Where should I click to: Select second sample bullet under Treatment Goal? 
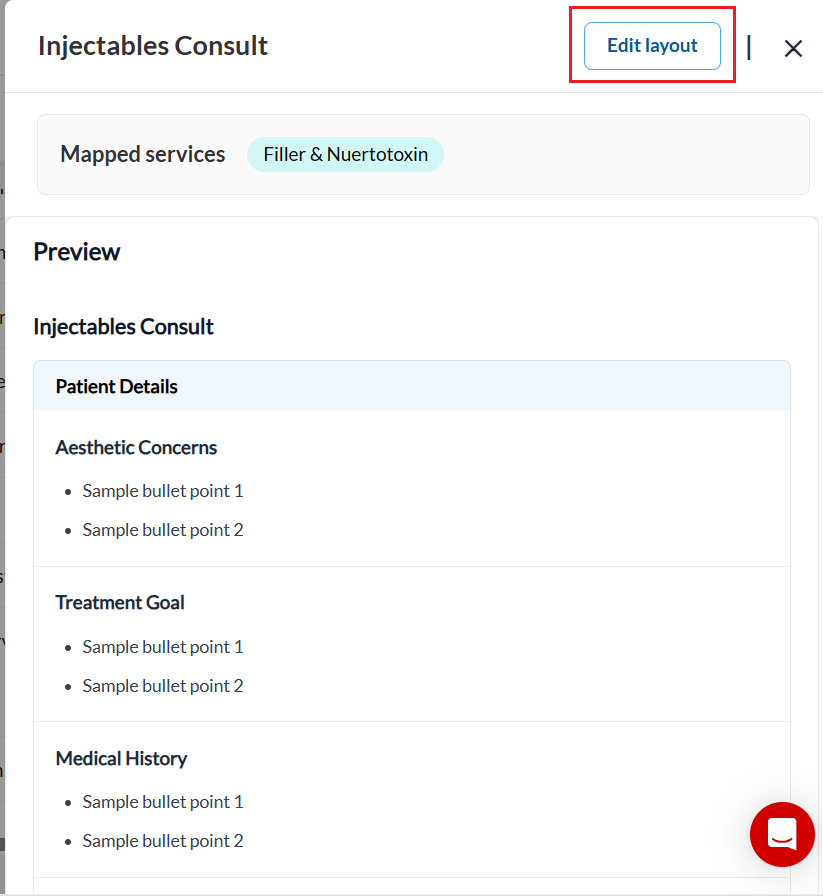pyautogui.click(x=163, y=686)
